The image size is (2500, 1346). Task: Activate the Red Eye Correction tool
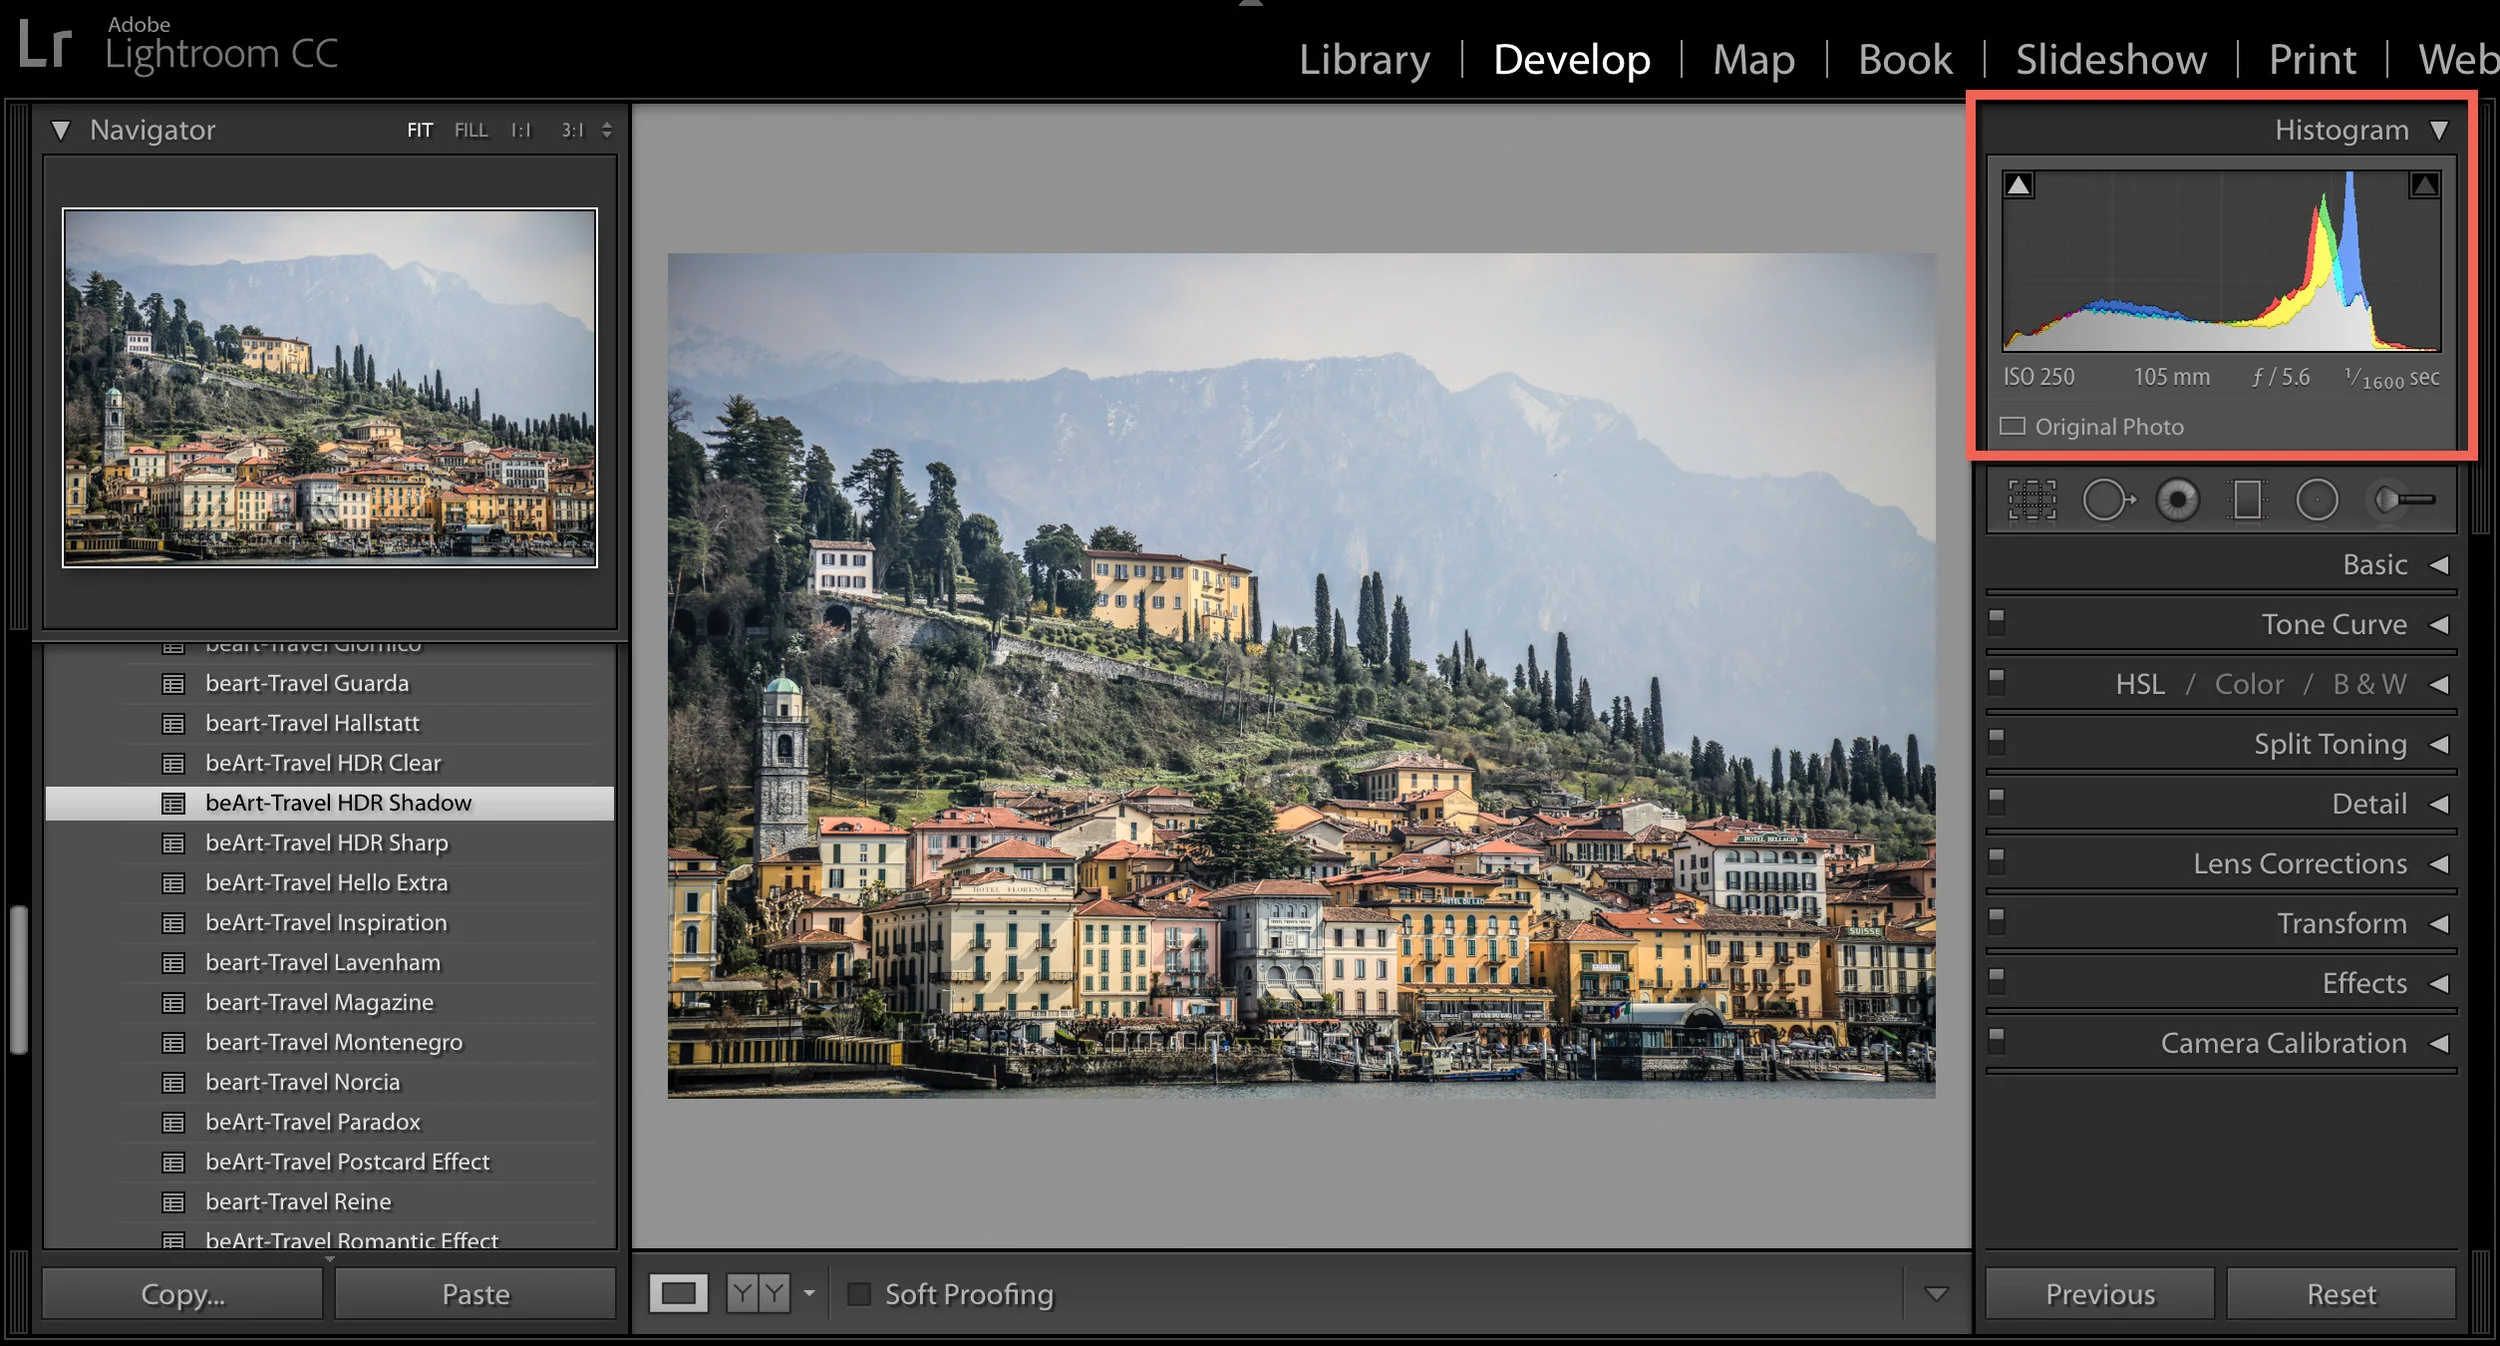[x=2177, y=500]
